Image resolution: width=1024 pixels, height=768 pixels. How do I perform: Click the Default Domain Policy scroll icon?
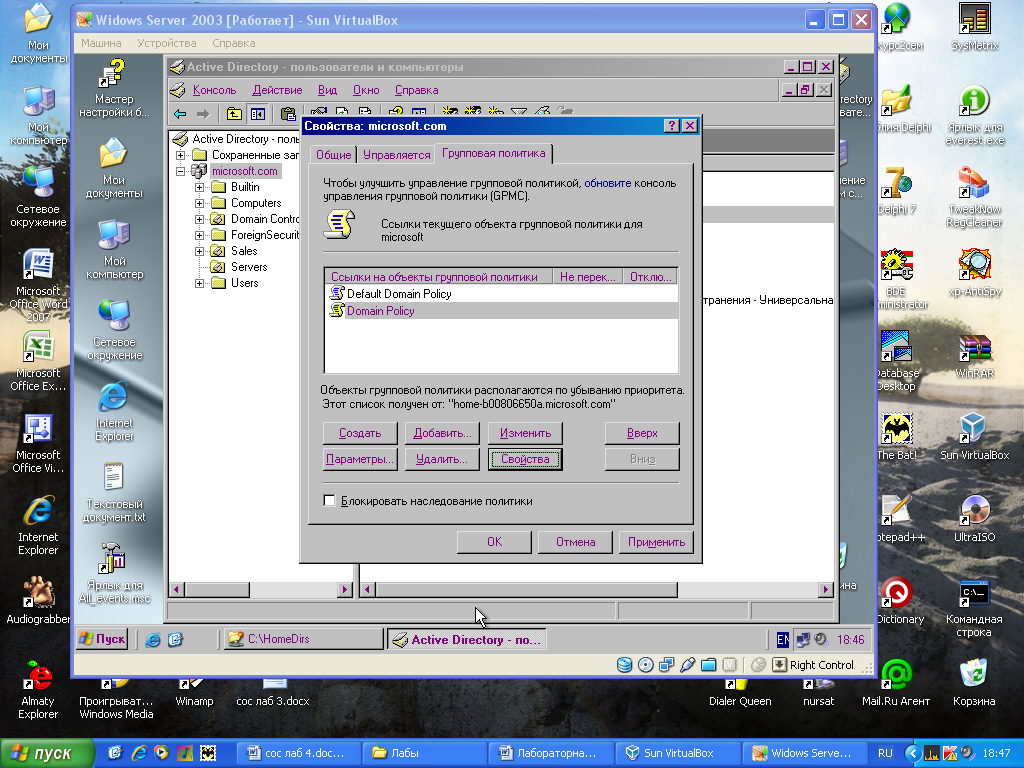point(337,293)
